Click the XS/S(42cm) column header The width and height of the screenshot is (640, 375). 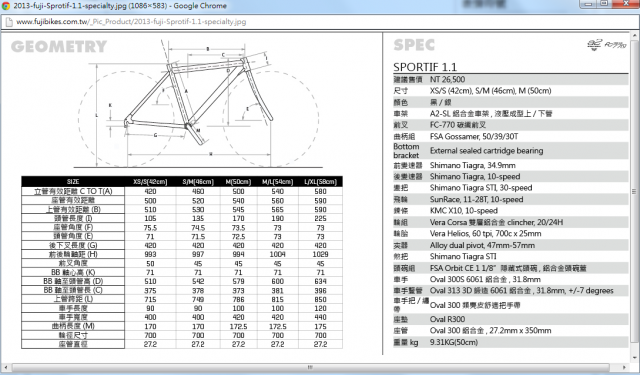[150, 182]
